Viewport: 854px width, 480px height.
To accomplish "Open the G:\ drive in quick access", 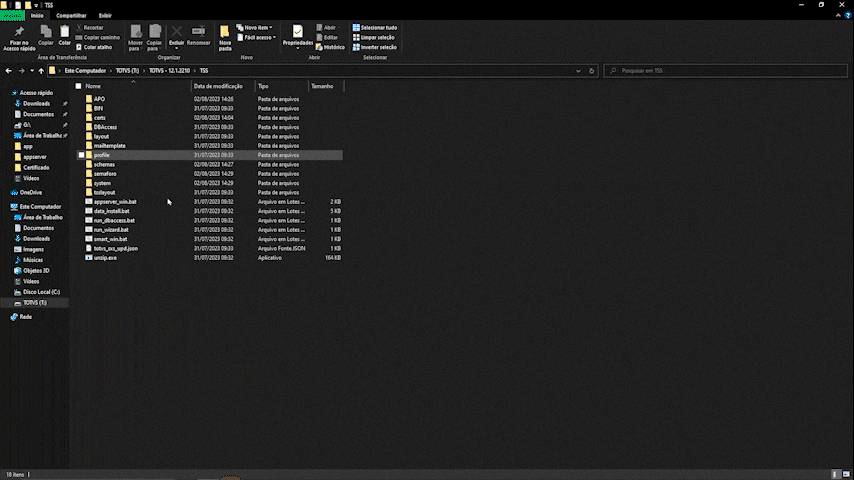I will point(27,125).
